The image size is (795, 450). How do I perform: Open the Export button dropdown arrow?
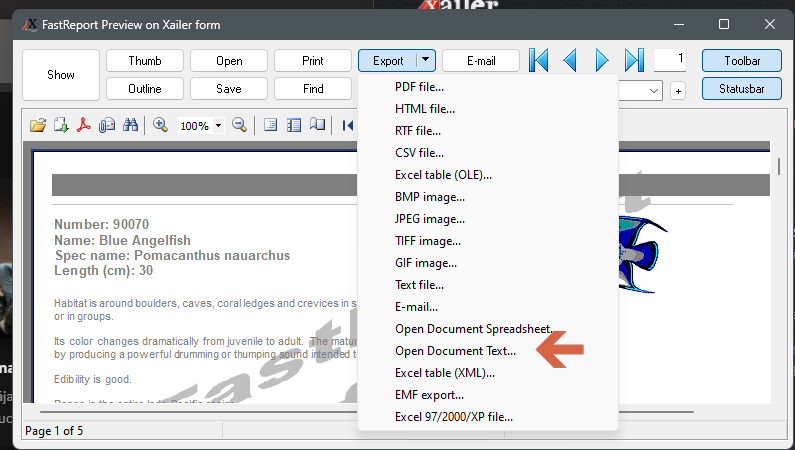pyautogui.click(x=426, y=60)
